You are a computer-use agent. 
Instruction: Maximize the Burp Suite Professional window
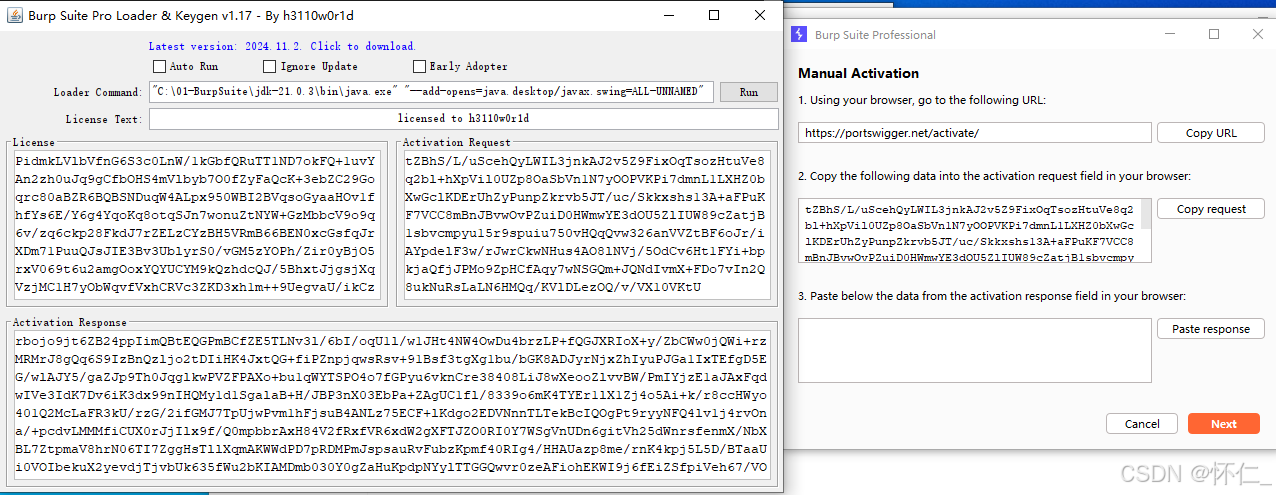(1214, 34)
